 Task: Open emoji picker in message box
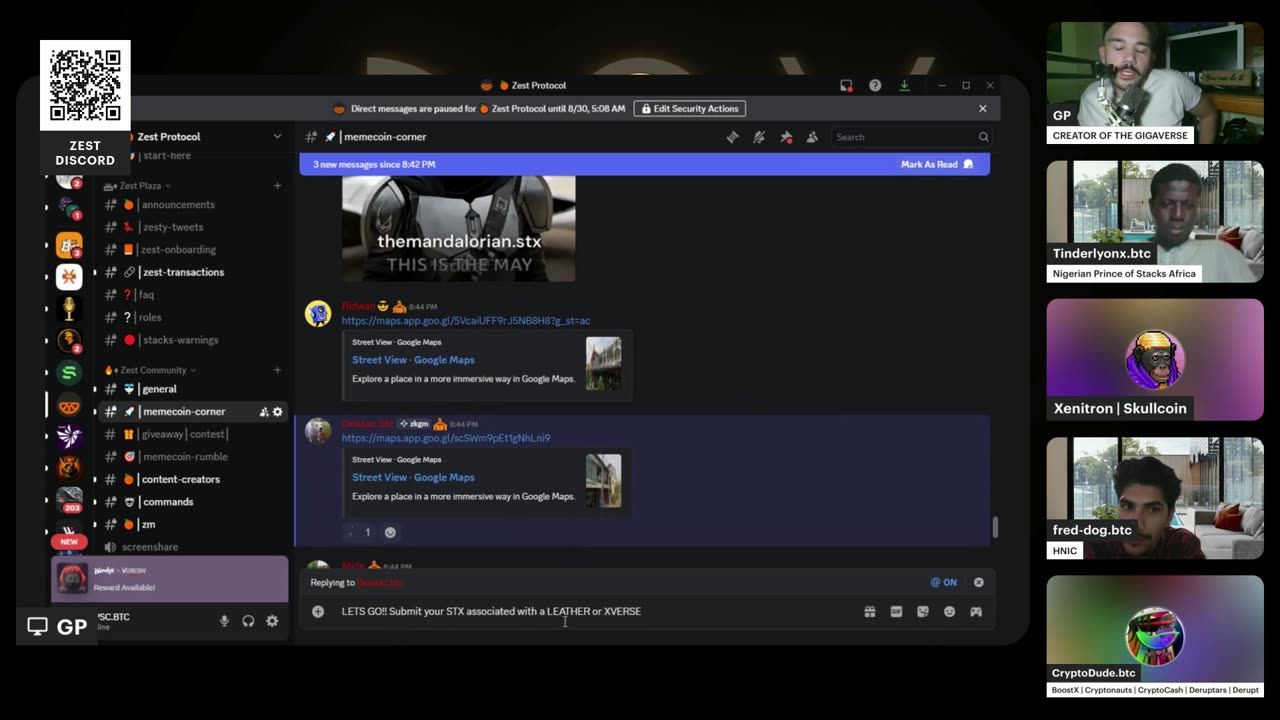pos(949,611)
